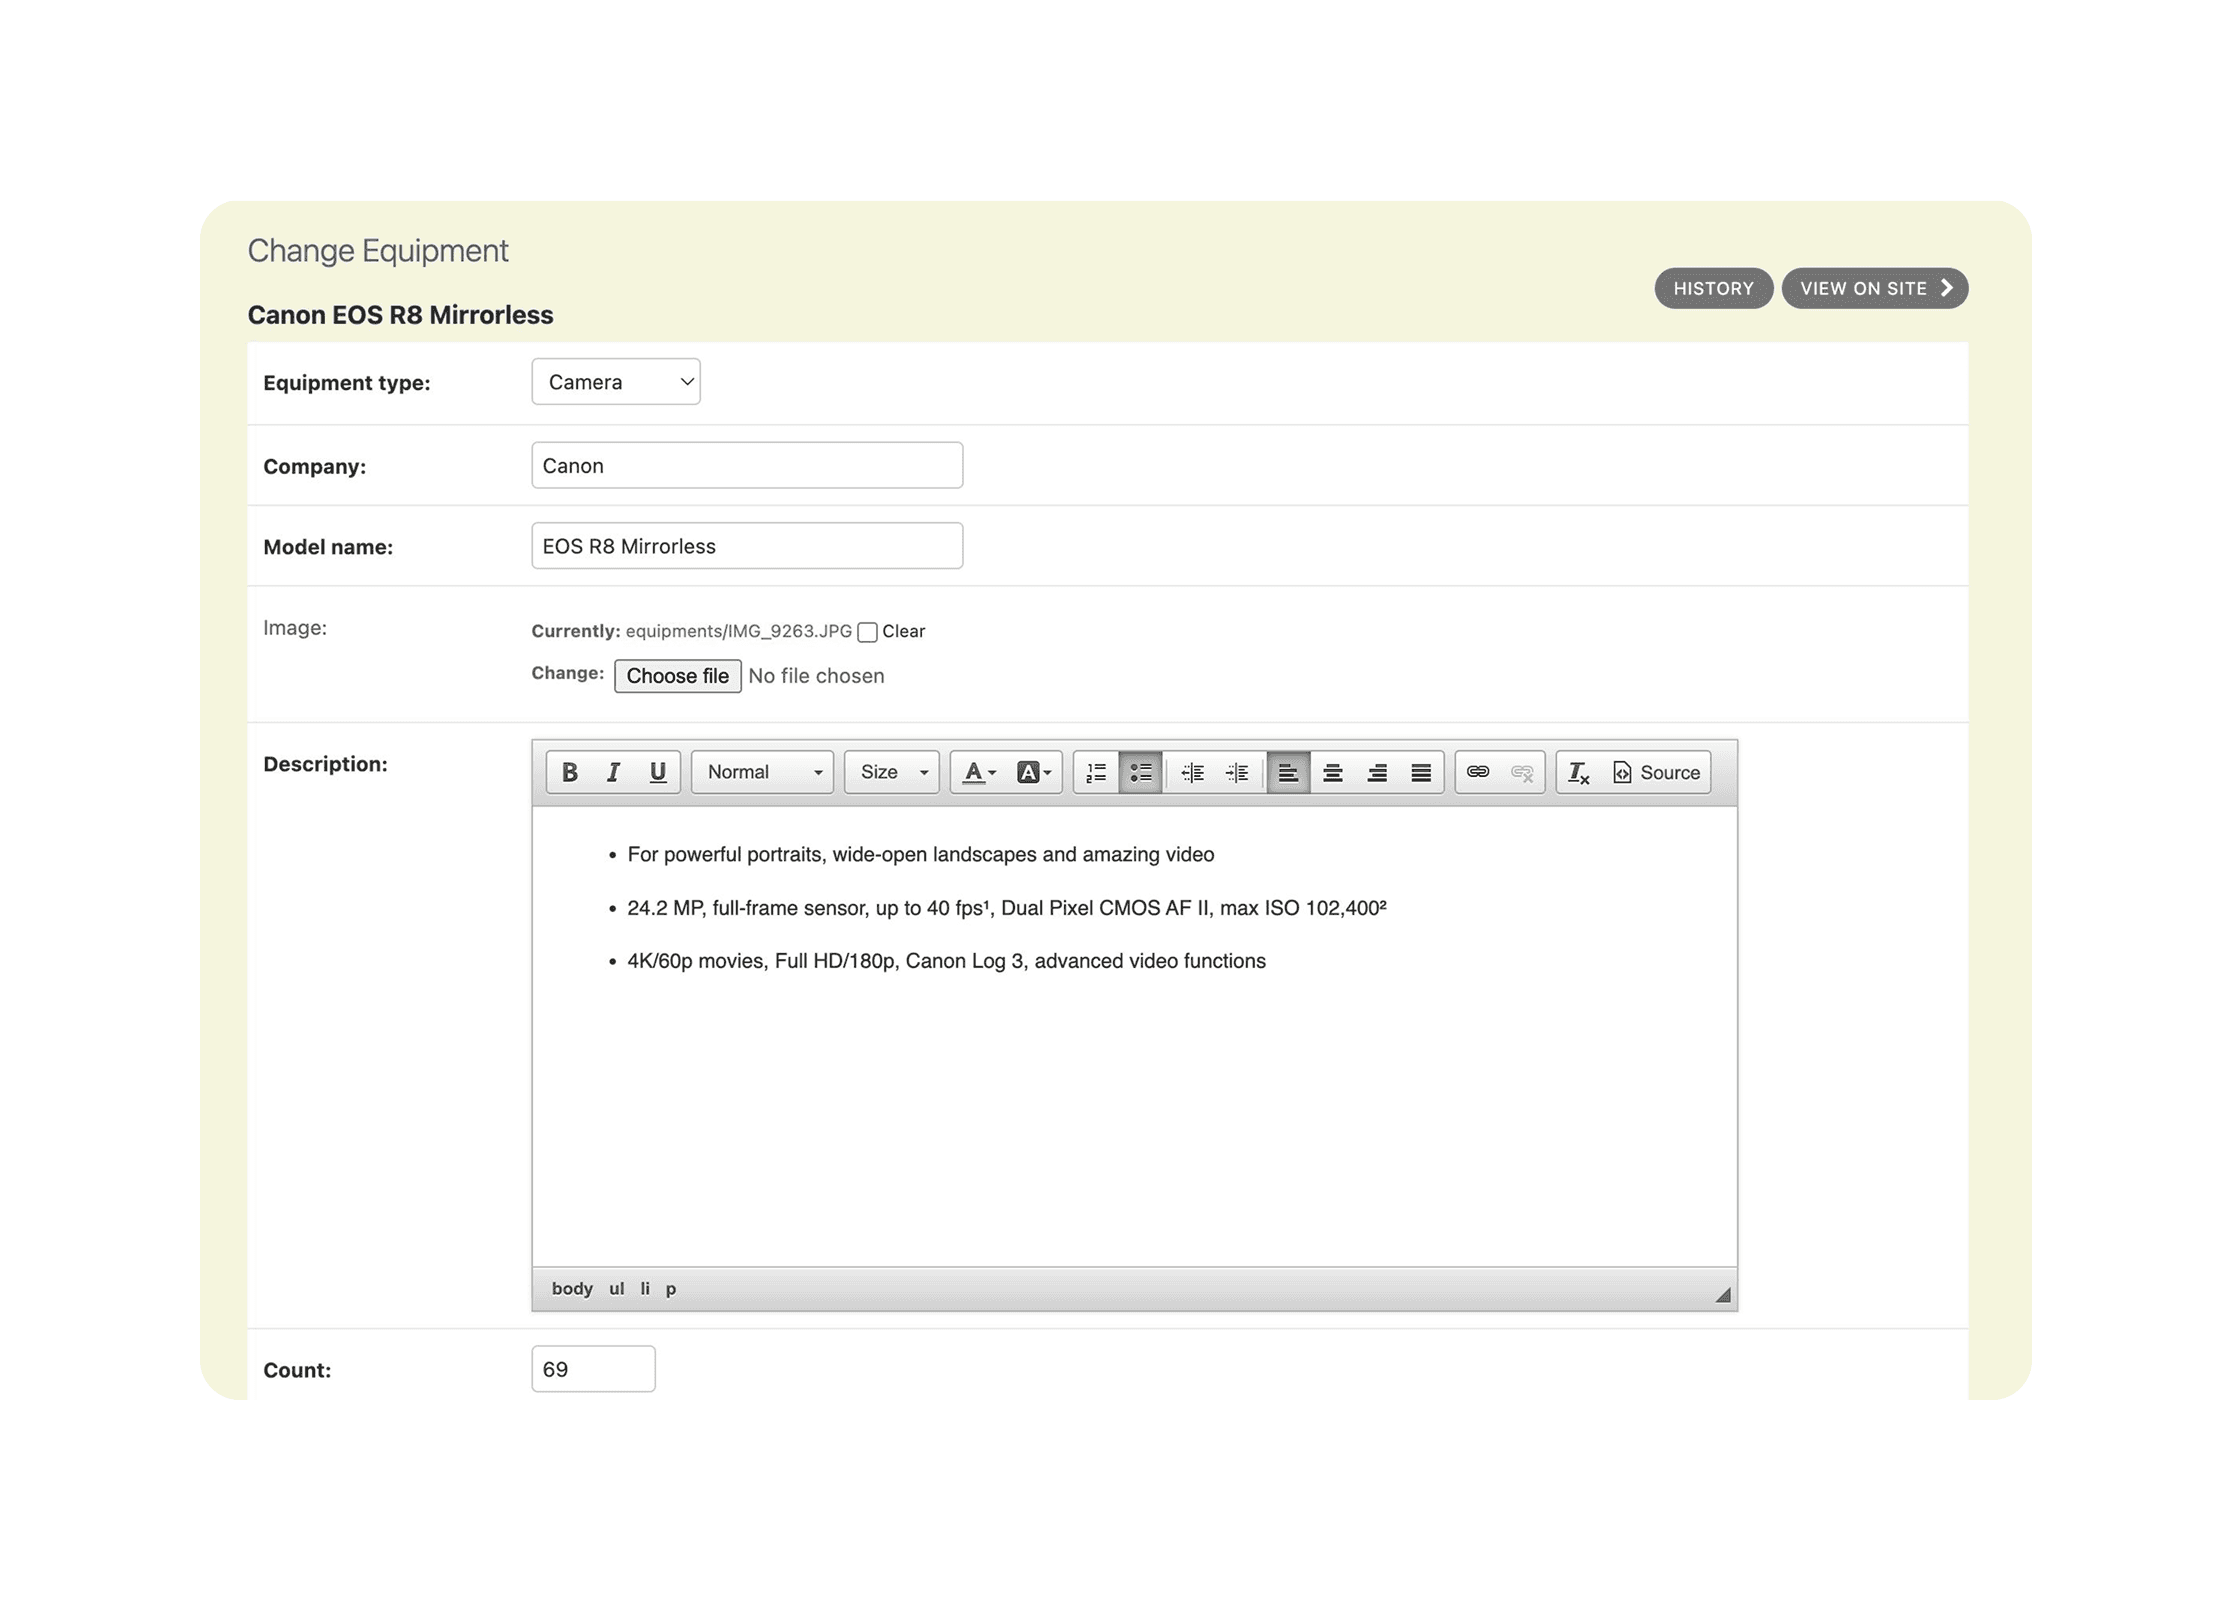Decrease indent in the editor
This screenshot has width=2232, height=1600.
(x=1192, y=772)
